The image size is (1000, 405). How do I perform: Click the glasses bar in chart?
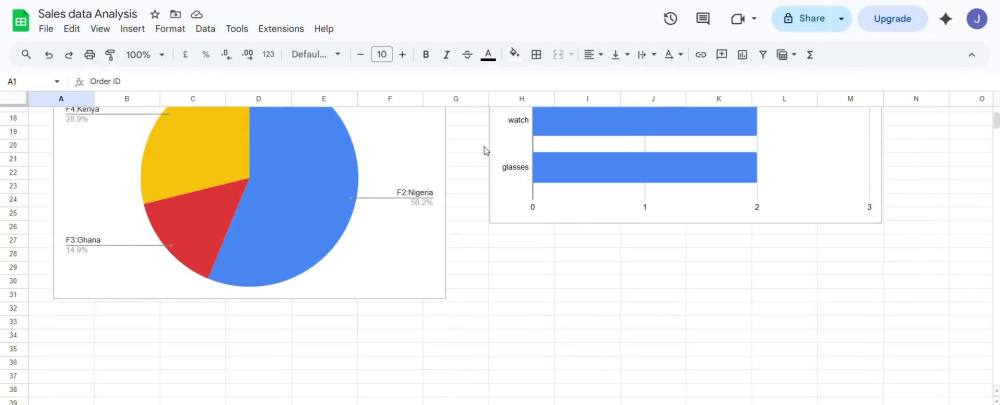click(645, 167)
